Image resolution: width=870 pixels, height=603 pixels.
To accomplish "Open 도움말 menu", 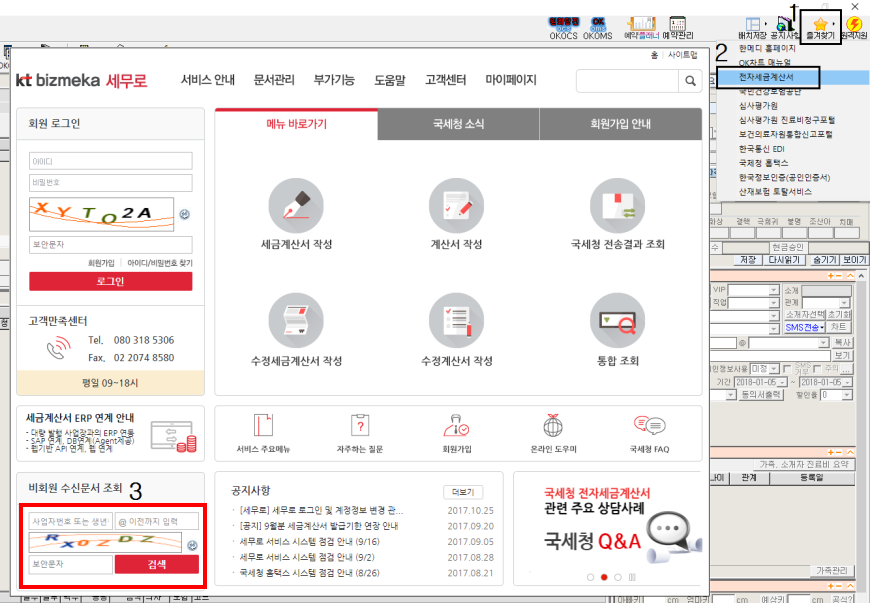I will point(390,80).
